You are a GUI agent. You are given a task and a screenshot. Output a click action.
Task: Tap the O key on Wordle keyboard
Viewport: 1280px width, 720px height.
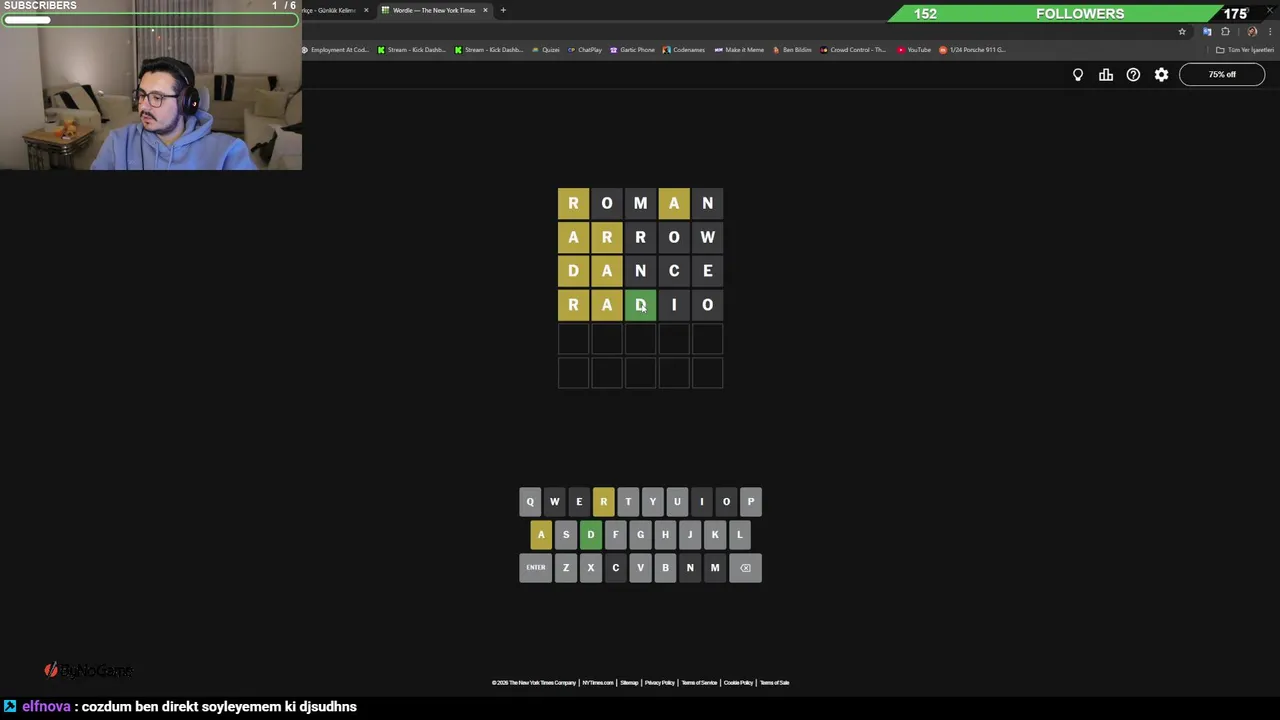pos(726,502)
